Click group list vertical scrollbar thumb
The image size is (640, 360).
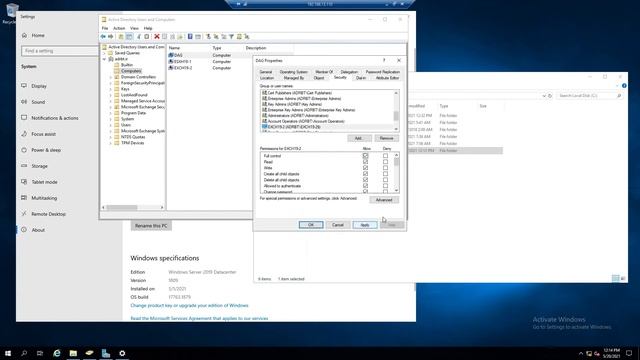coord(396,116)
